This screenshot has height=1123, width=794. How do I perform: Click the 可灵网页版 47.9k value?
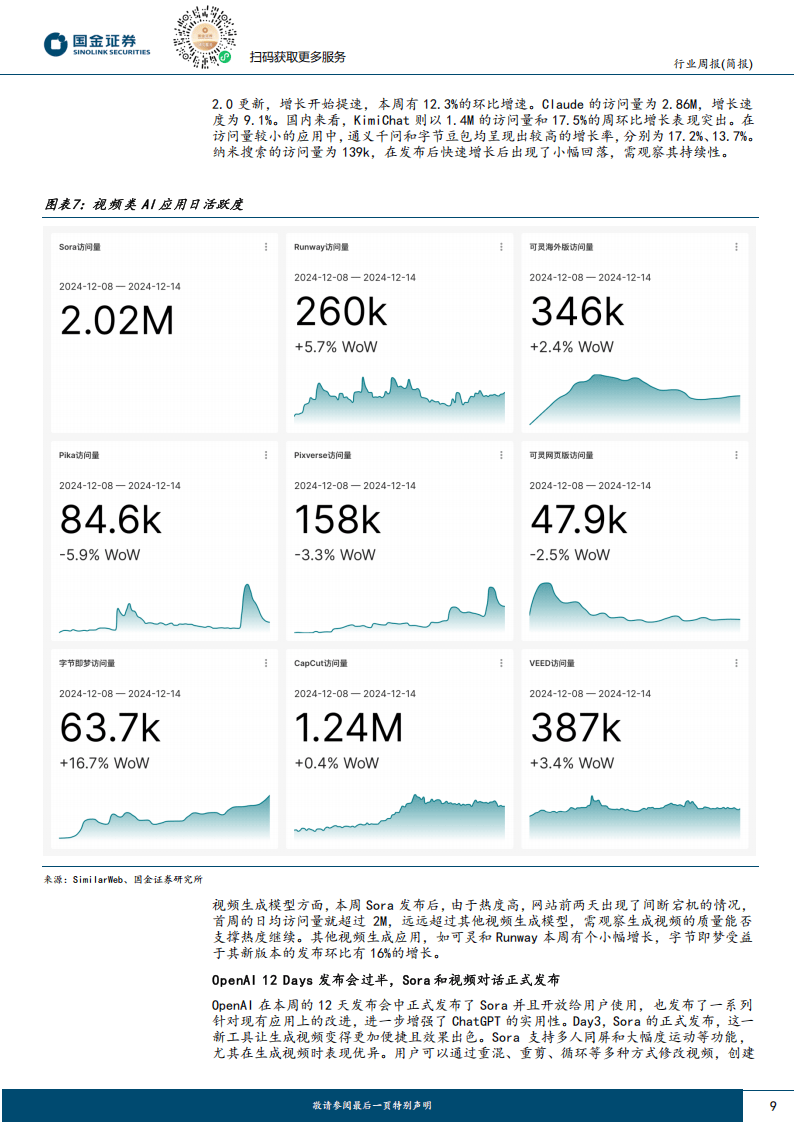pos(578,520)
